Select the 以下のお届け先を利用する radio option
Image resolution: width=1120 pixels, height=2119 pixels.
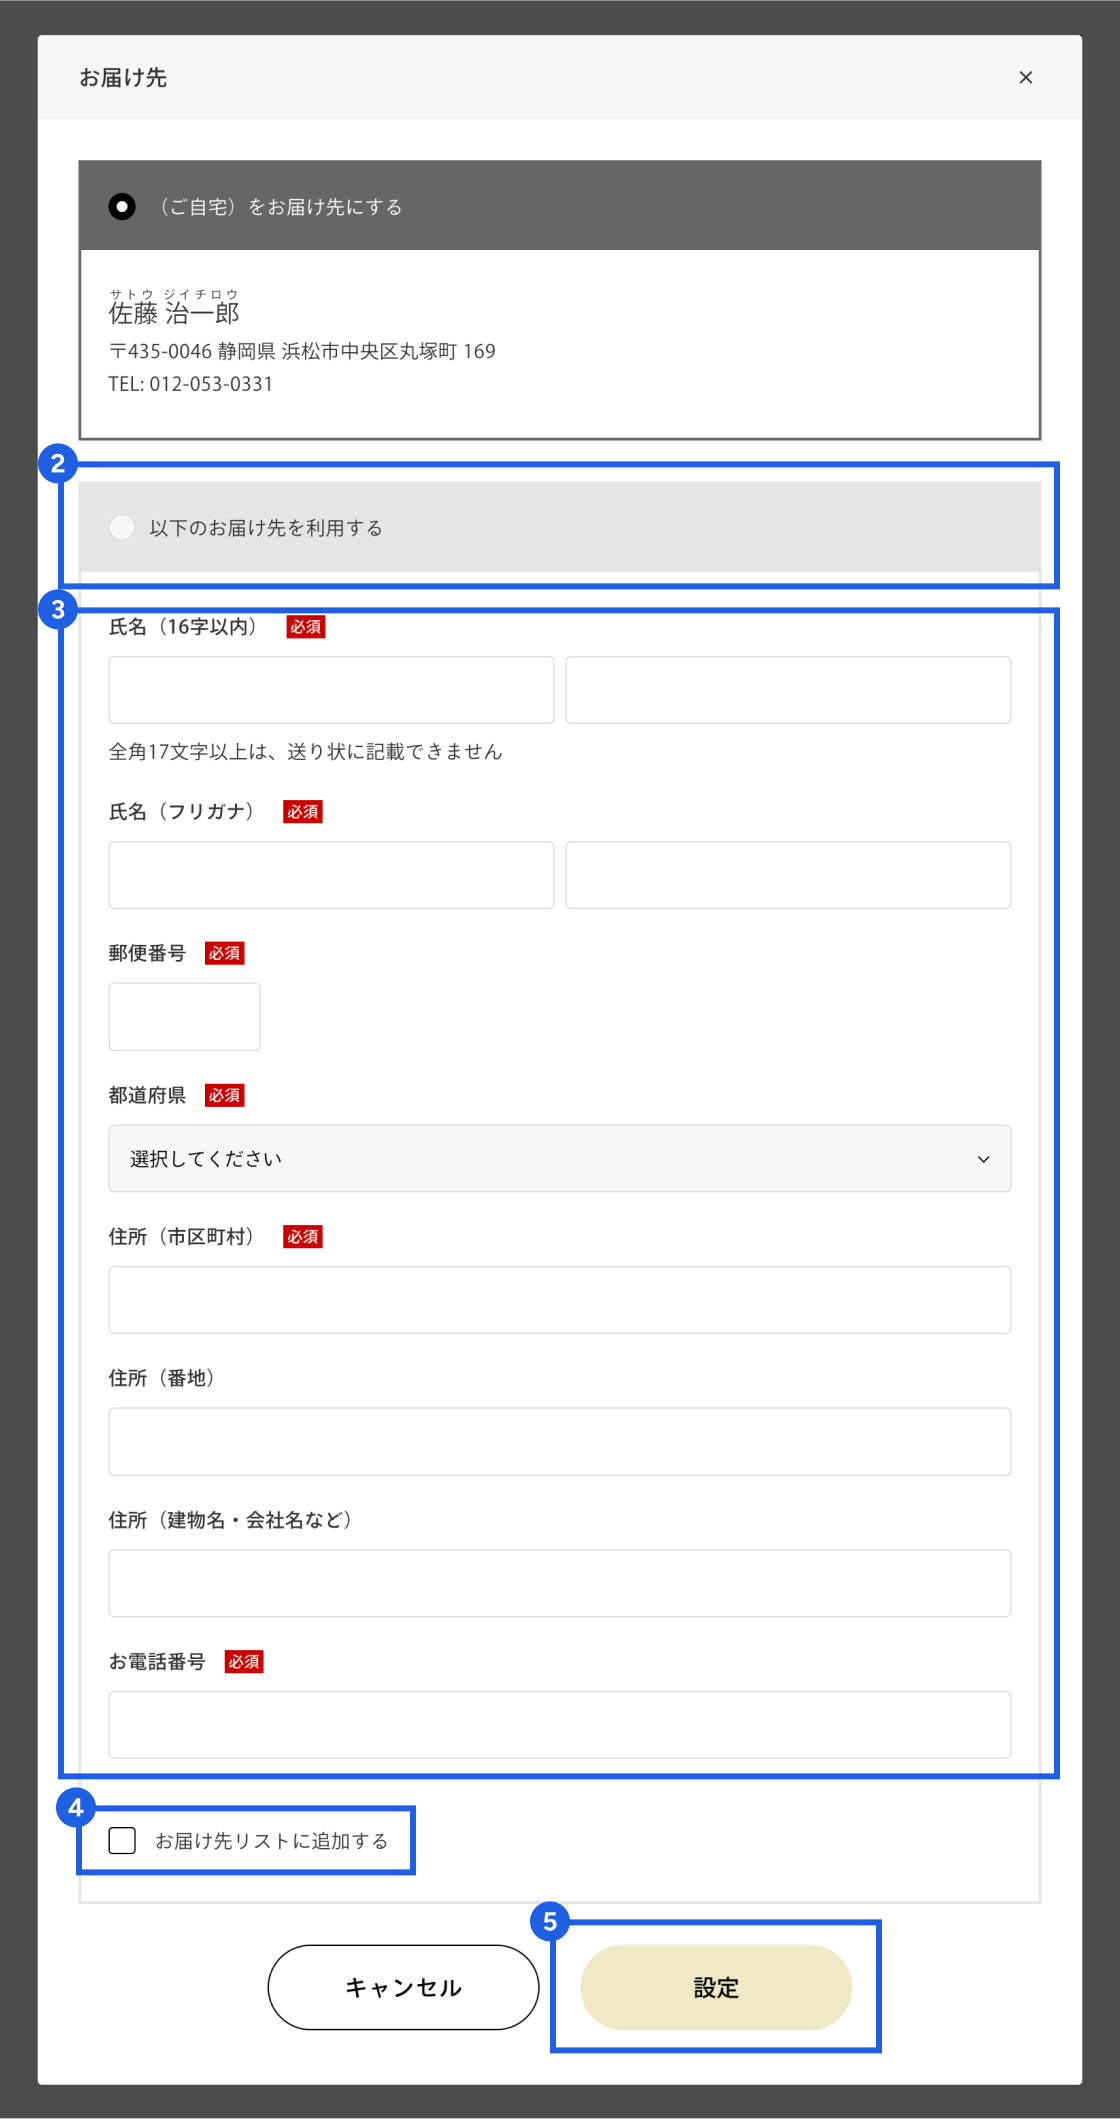pyautogui.click(x=122, y=527)
